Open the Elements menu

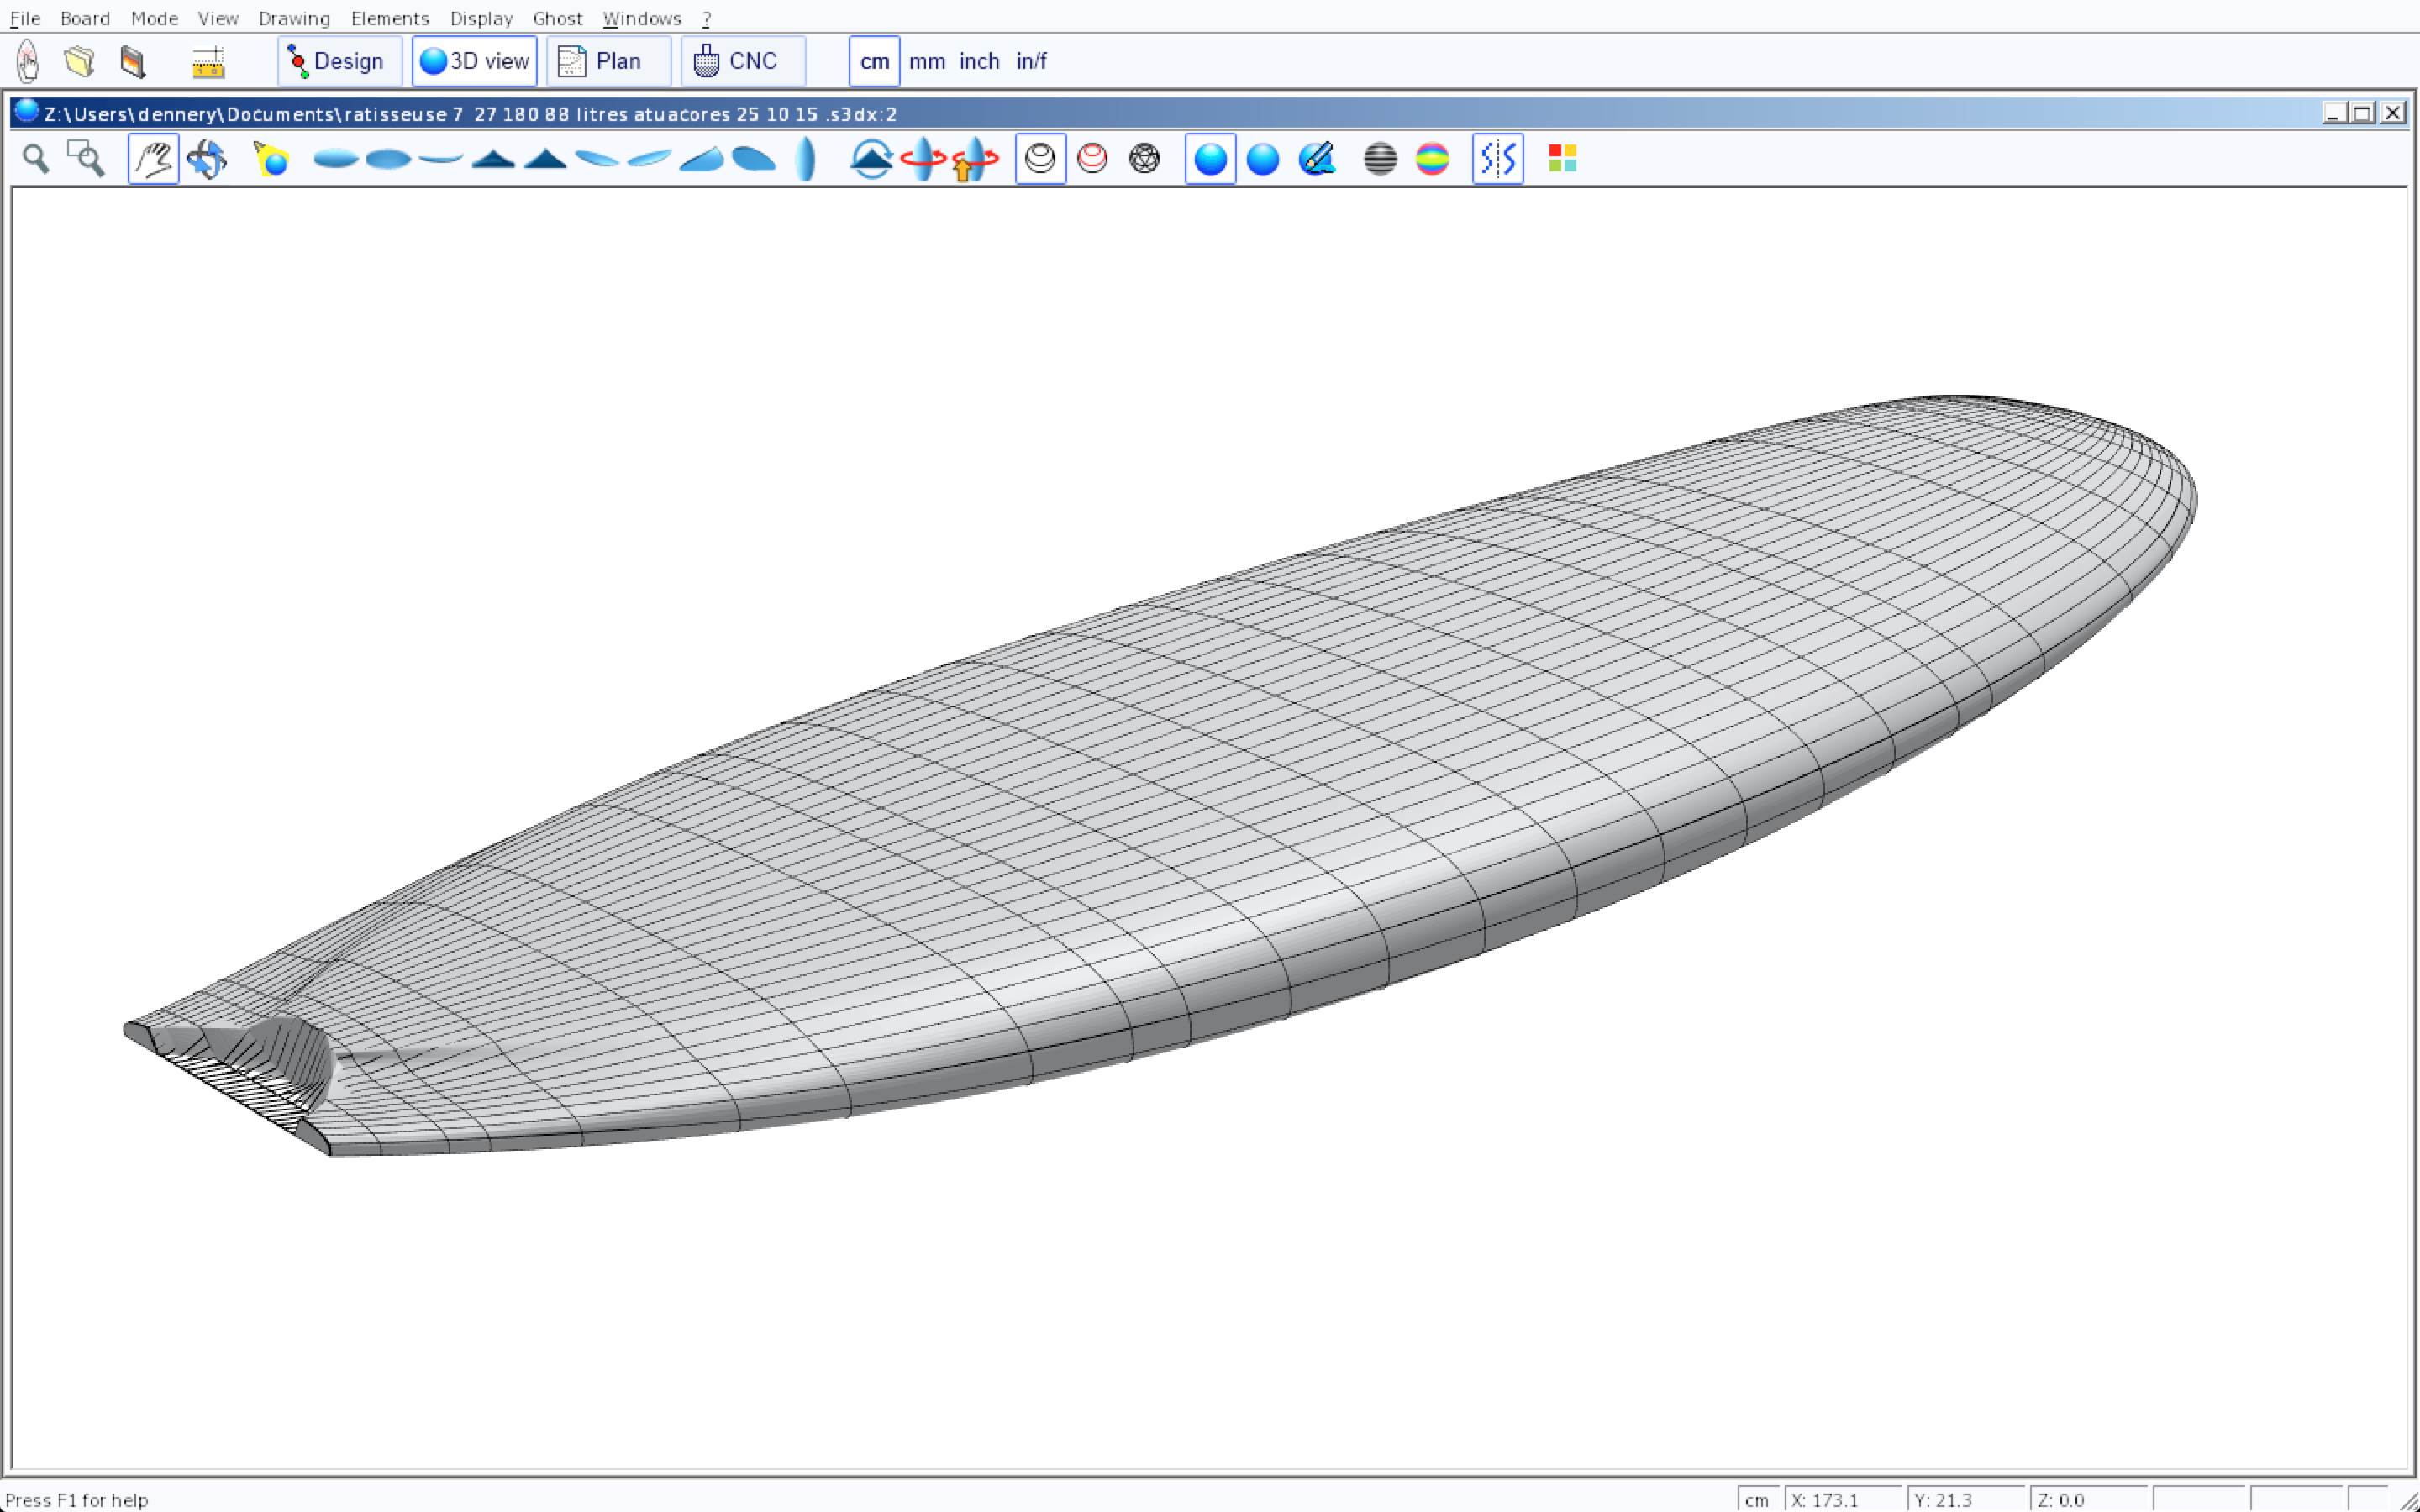389,18
